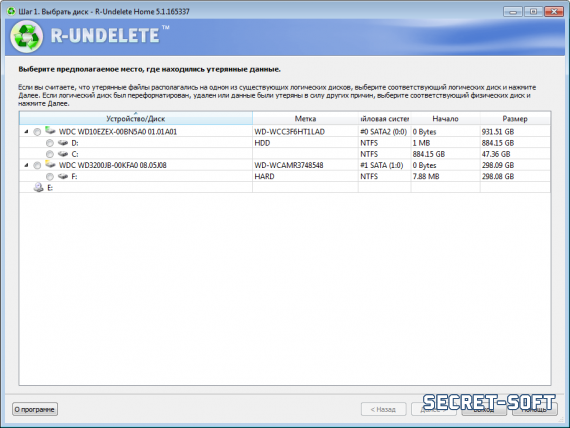
Task: Select the D: partition radio button
Action: (x=50, y=143)
